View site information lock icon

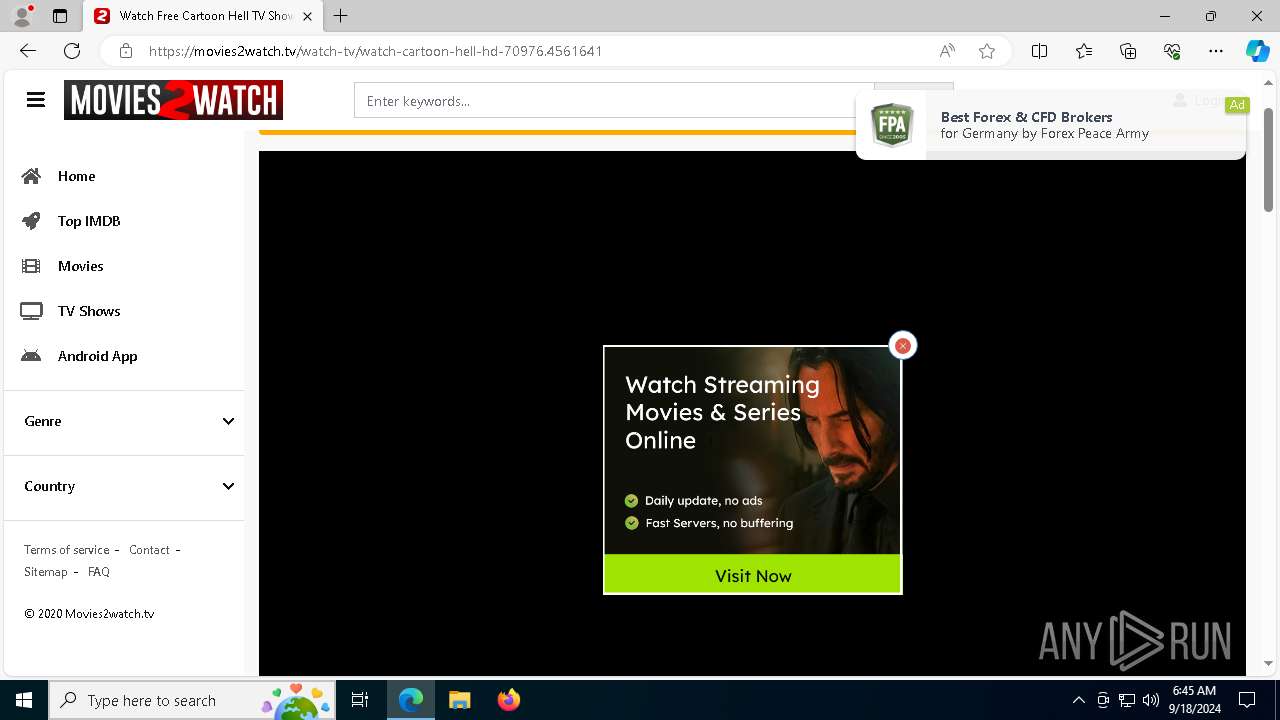[125, 51]
